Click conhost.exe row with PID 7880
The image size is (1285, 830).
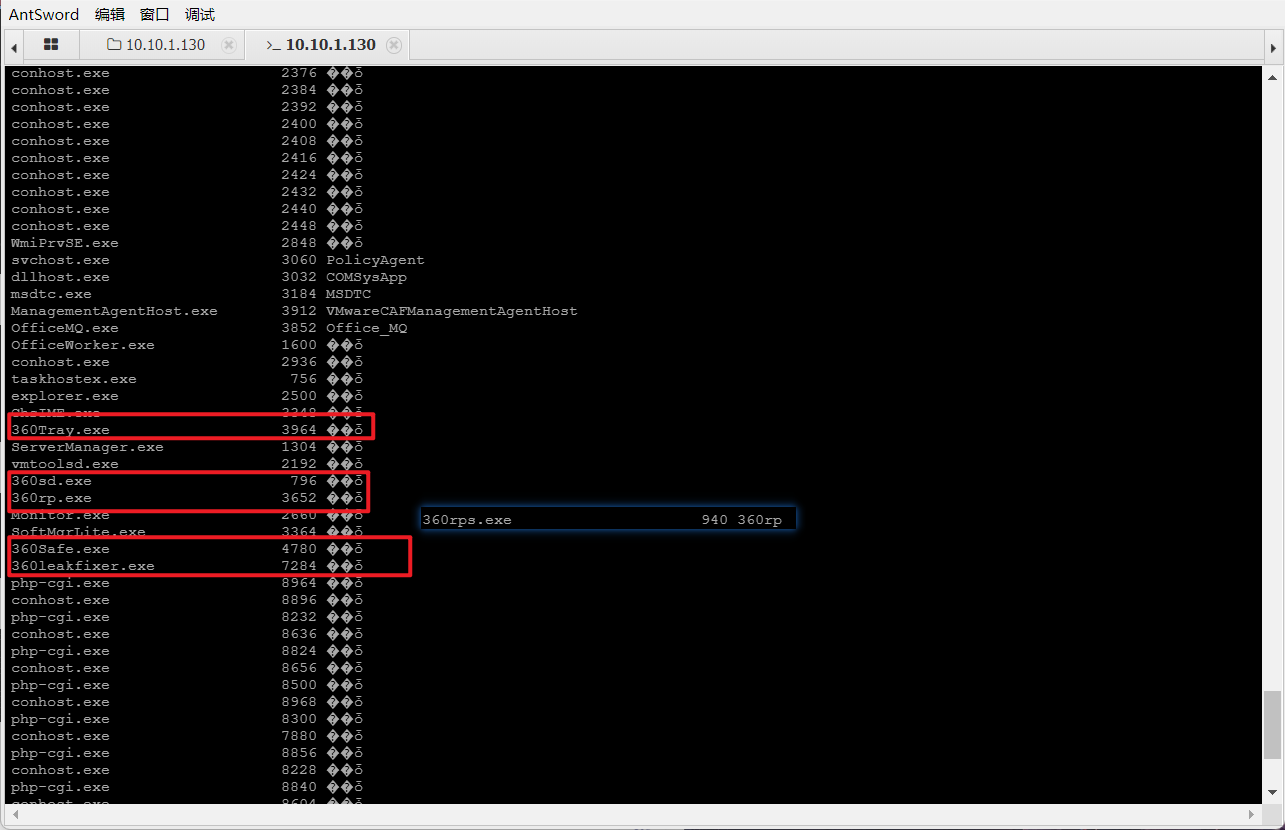click(187, 736)
